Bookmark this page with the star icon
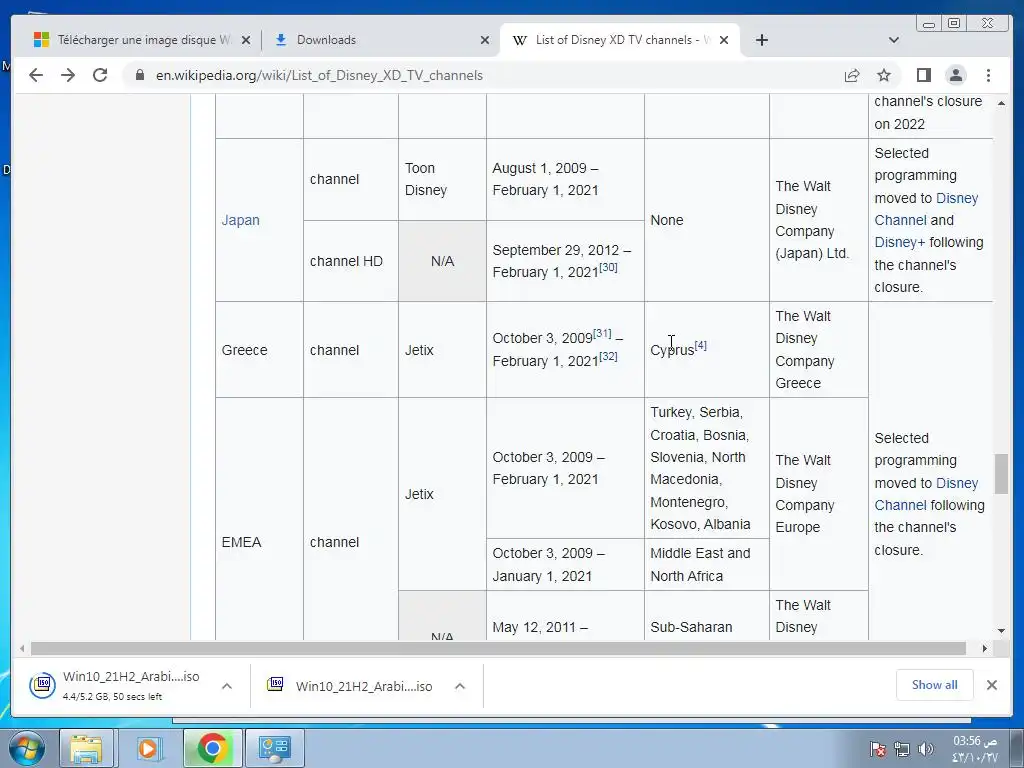This screenshot has width=1024, height=768. coord(884,75)
